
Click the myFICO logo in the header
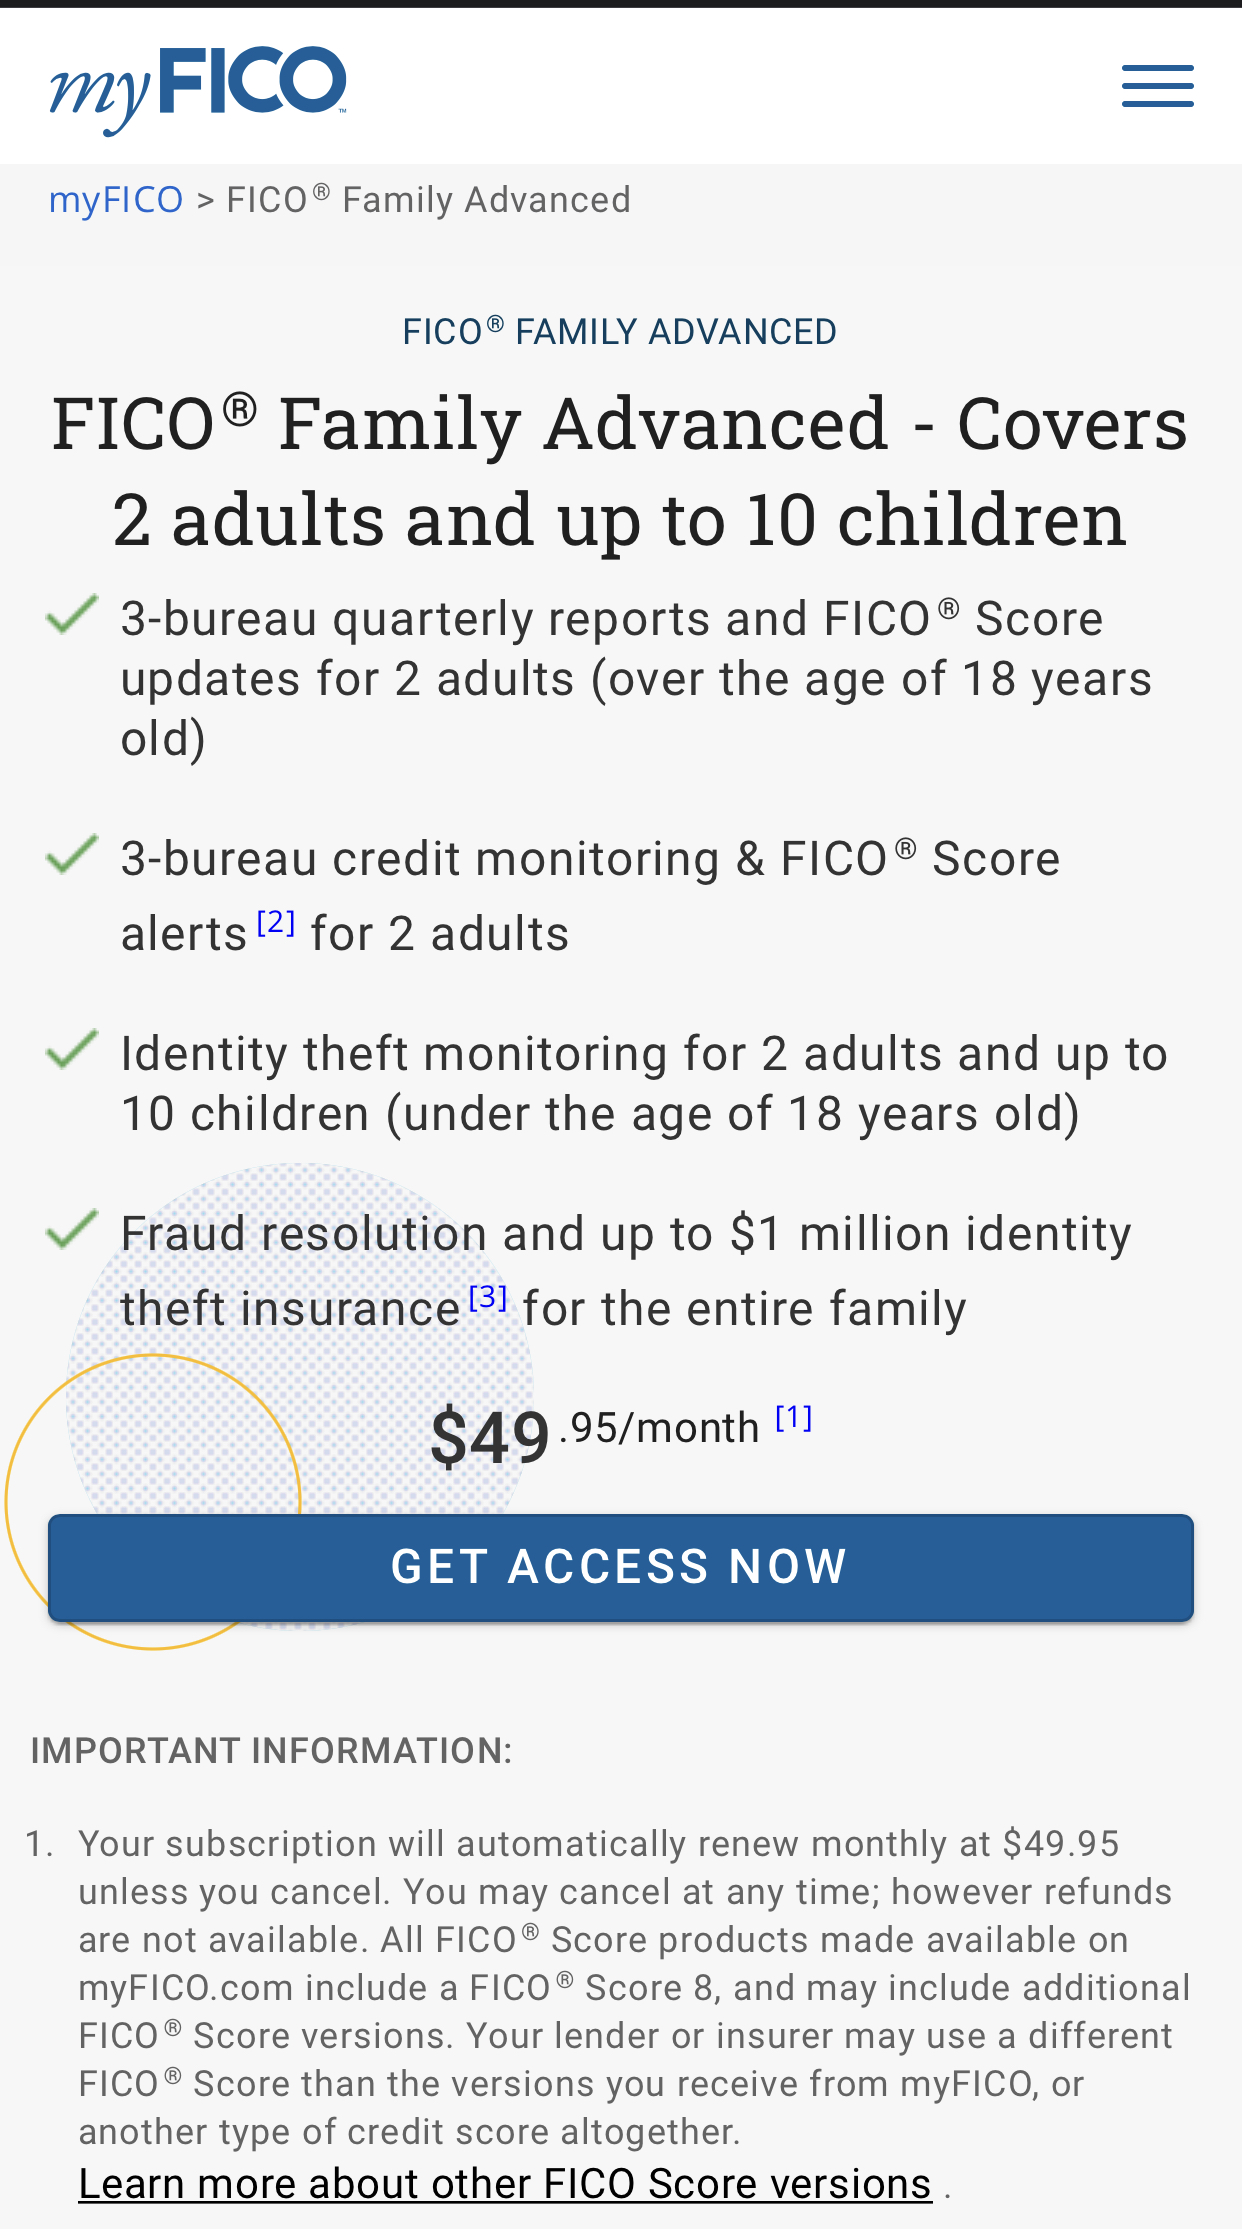tap(198, 88)
